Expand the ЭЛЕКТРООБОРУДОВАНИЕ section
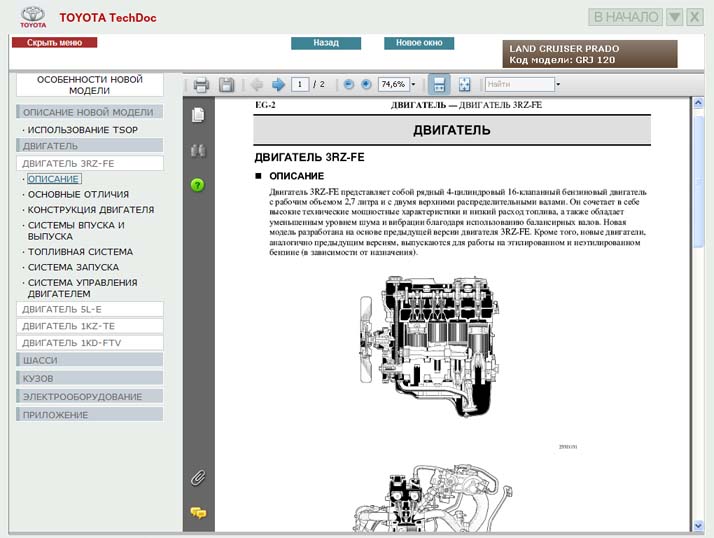This screenshot has height=538, width=714. pos(89,396)
